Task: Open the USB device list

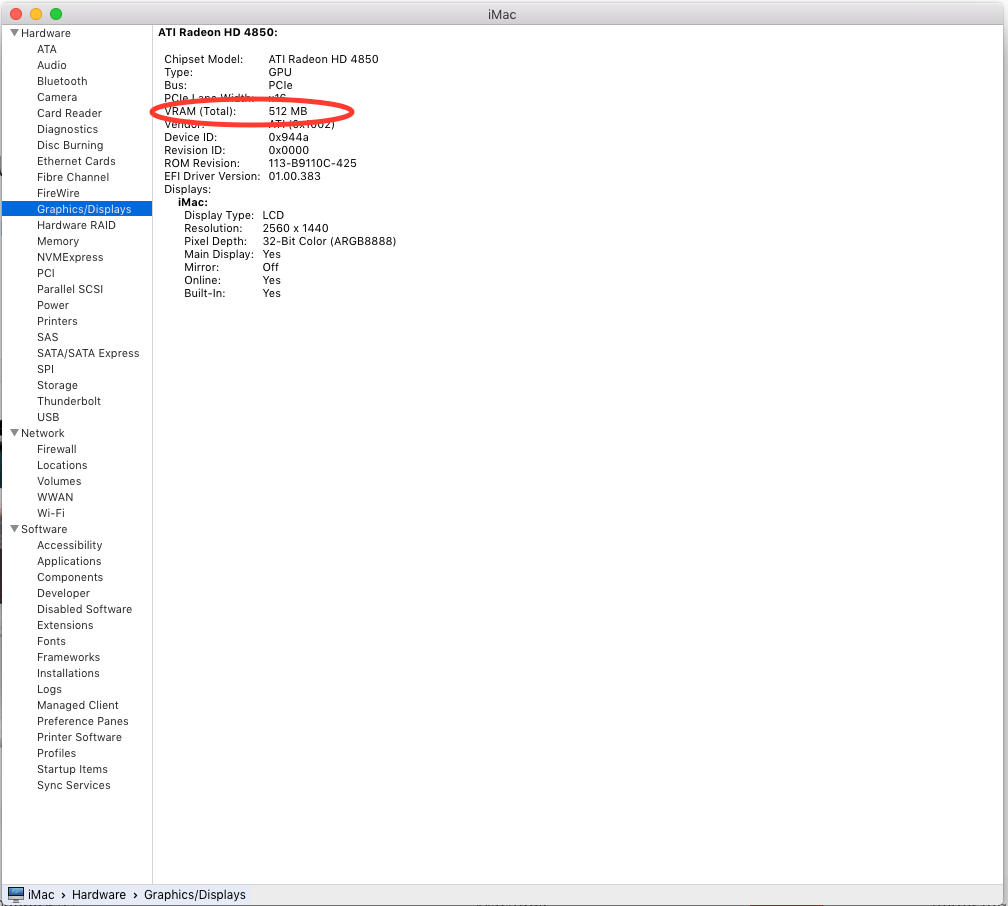Action: pos(48,417)
